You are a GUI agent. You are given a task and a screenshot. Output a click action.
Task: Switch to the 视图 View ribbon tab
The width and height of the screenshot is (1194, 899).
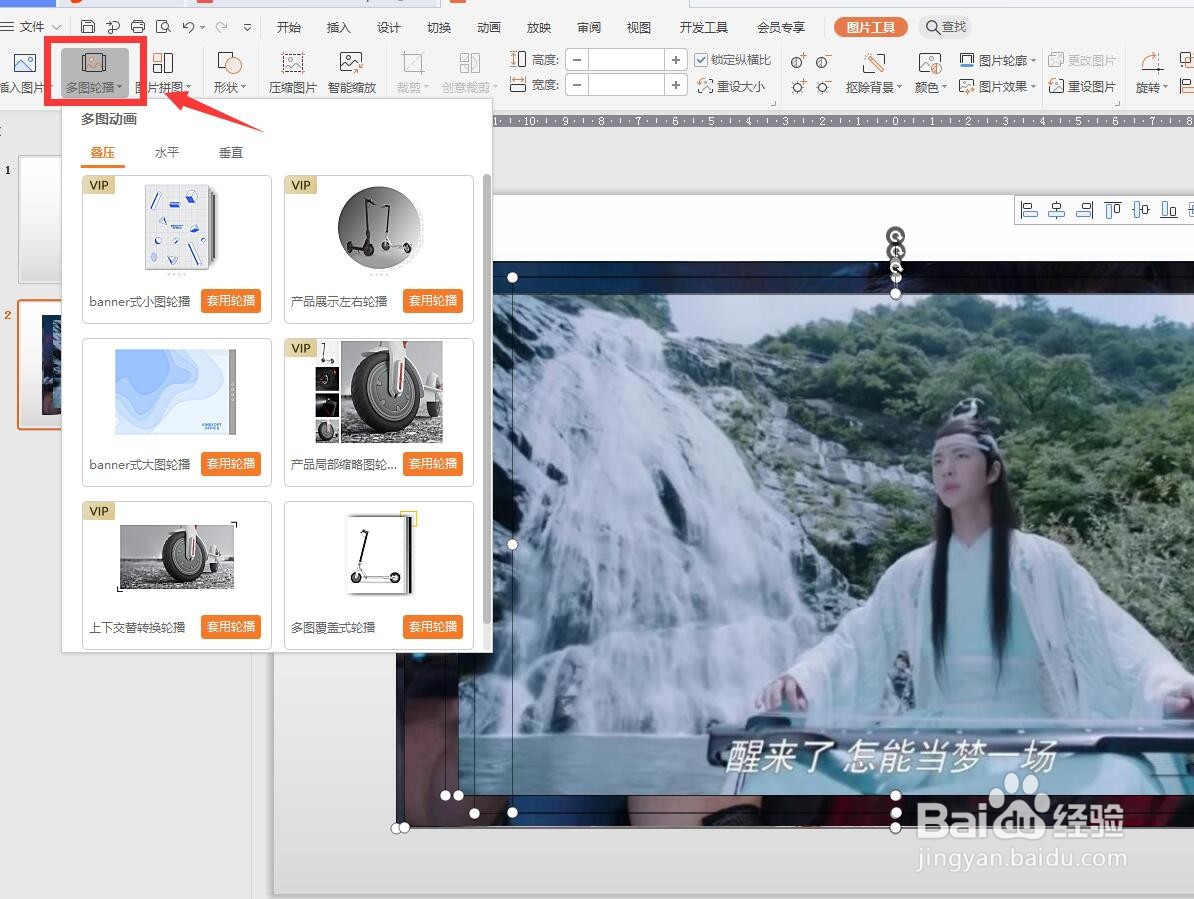click(x=639, y=27)
